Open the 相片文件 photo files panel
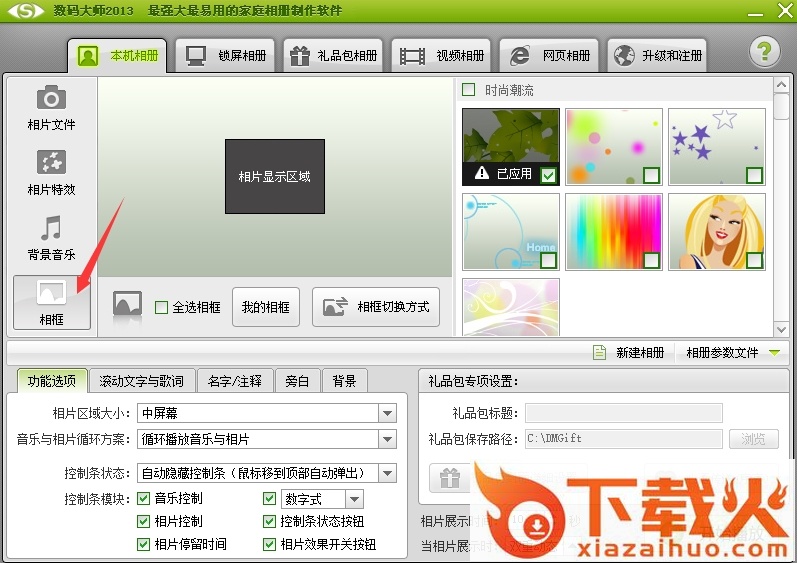The image size is (797, 563). (51, 107)
